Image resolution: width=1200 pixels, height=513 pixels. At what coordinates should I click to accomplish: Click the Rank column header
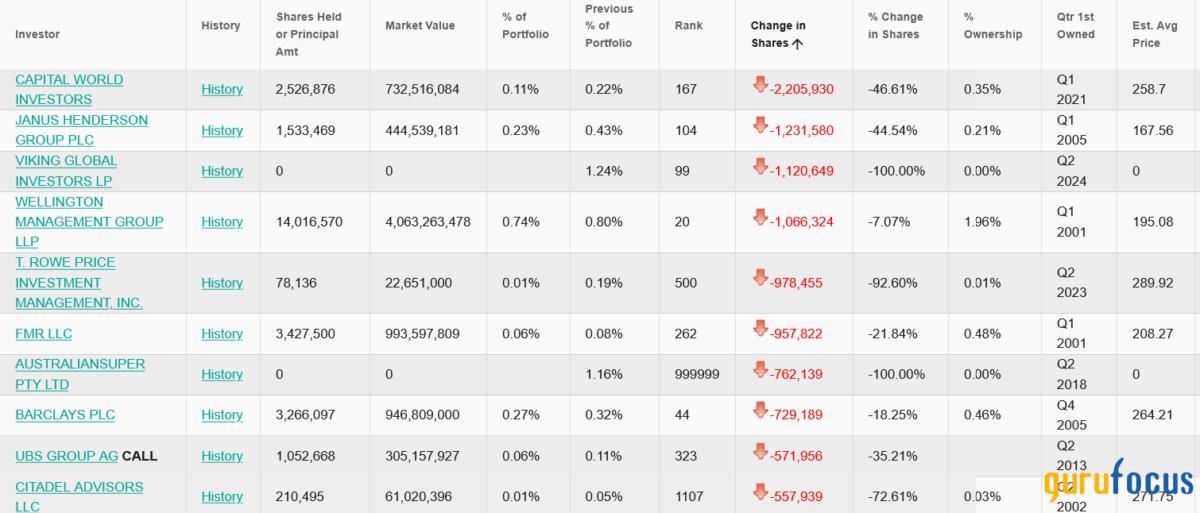point(689,25)
